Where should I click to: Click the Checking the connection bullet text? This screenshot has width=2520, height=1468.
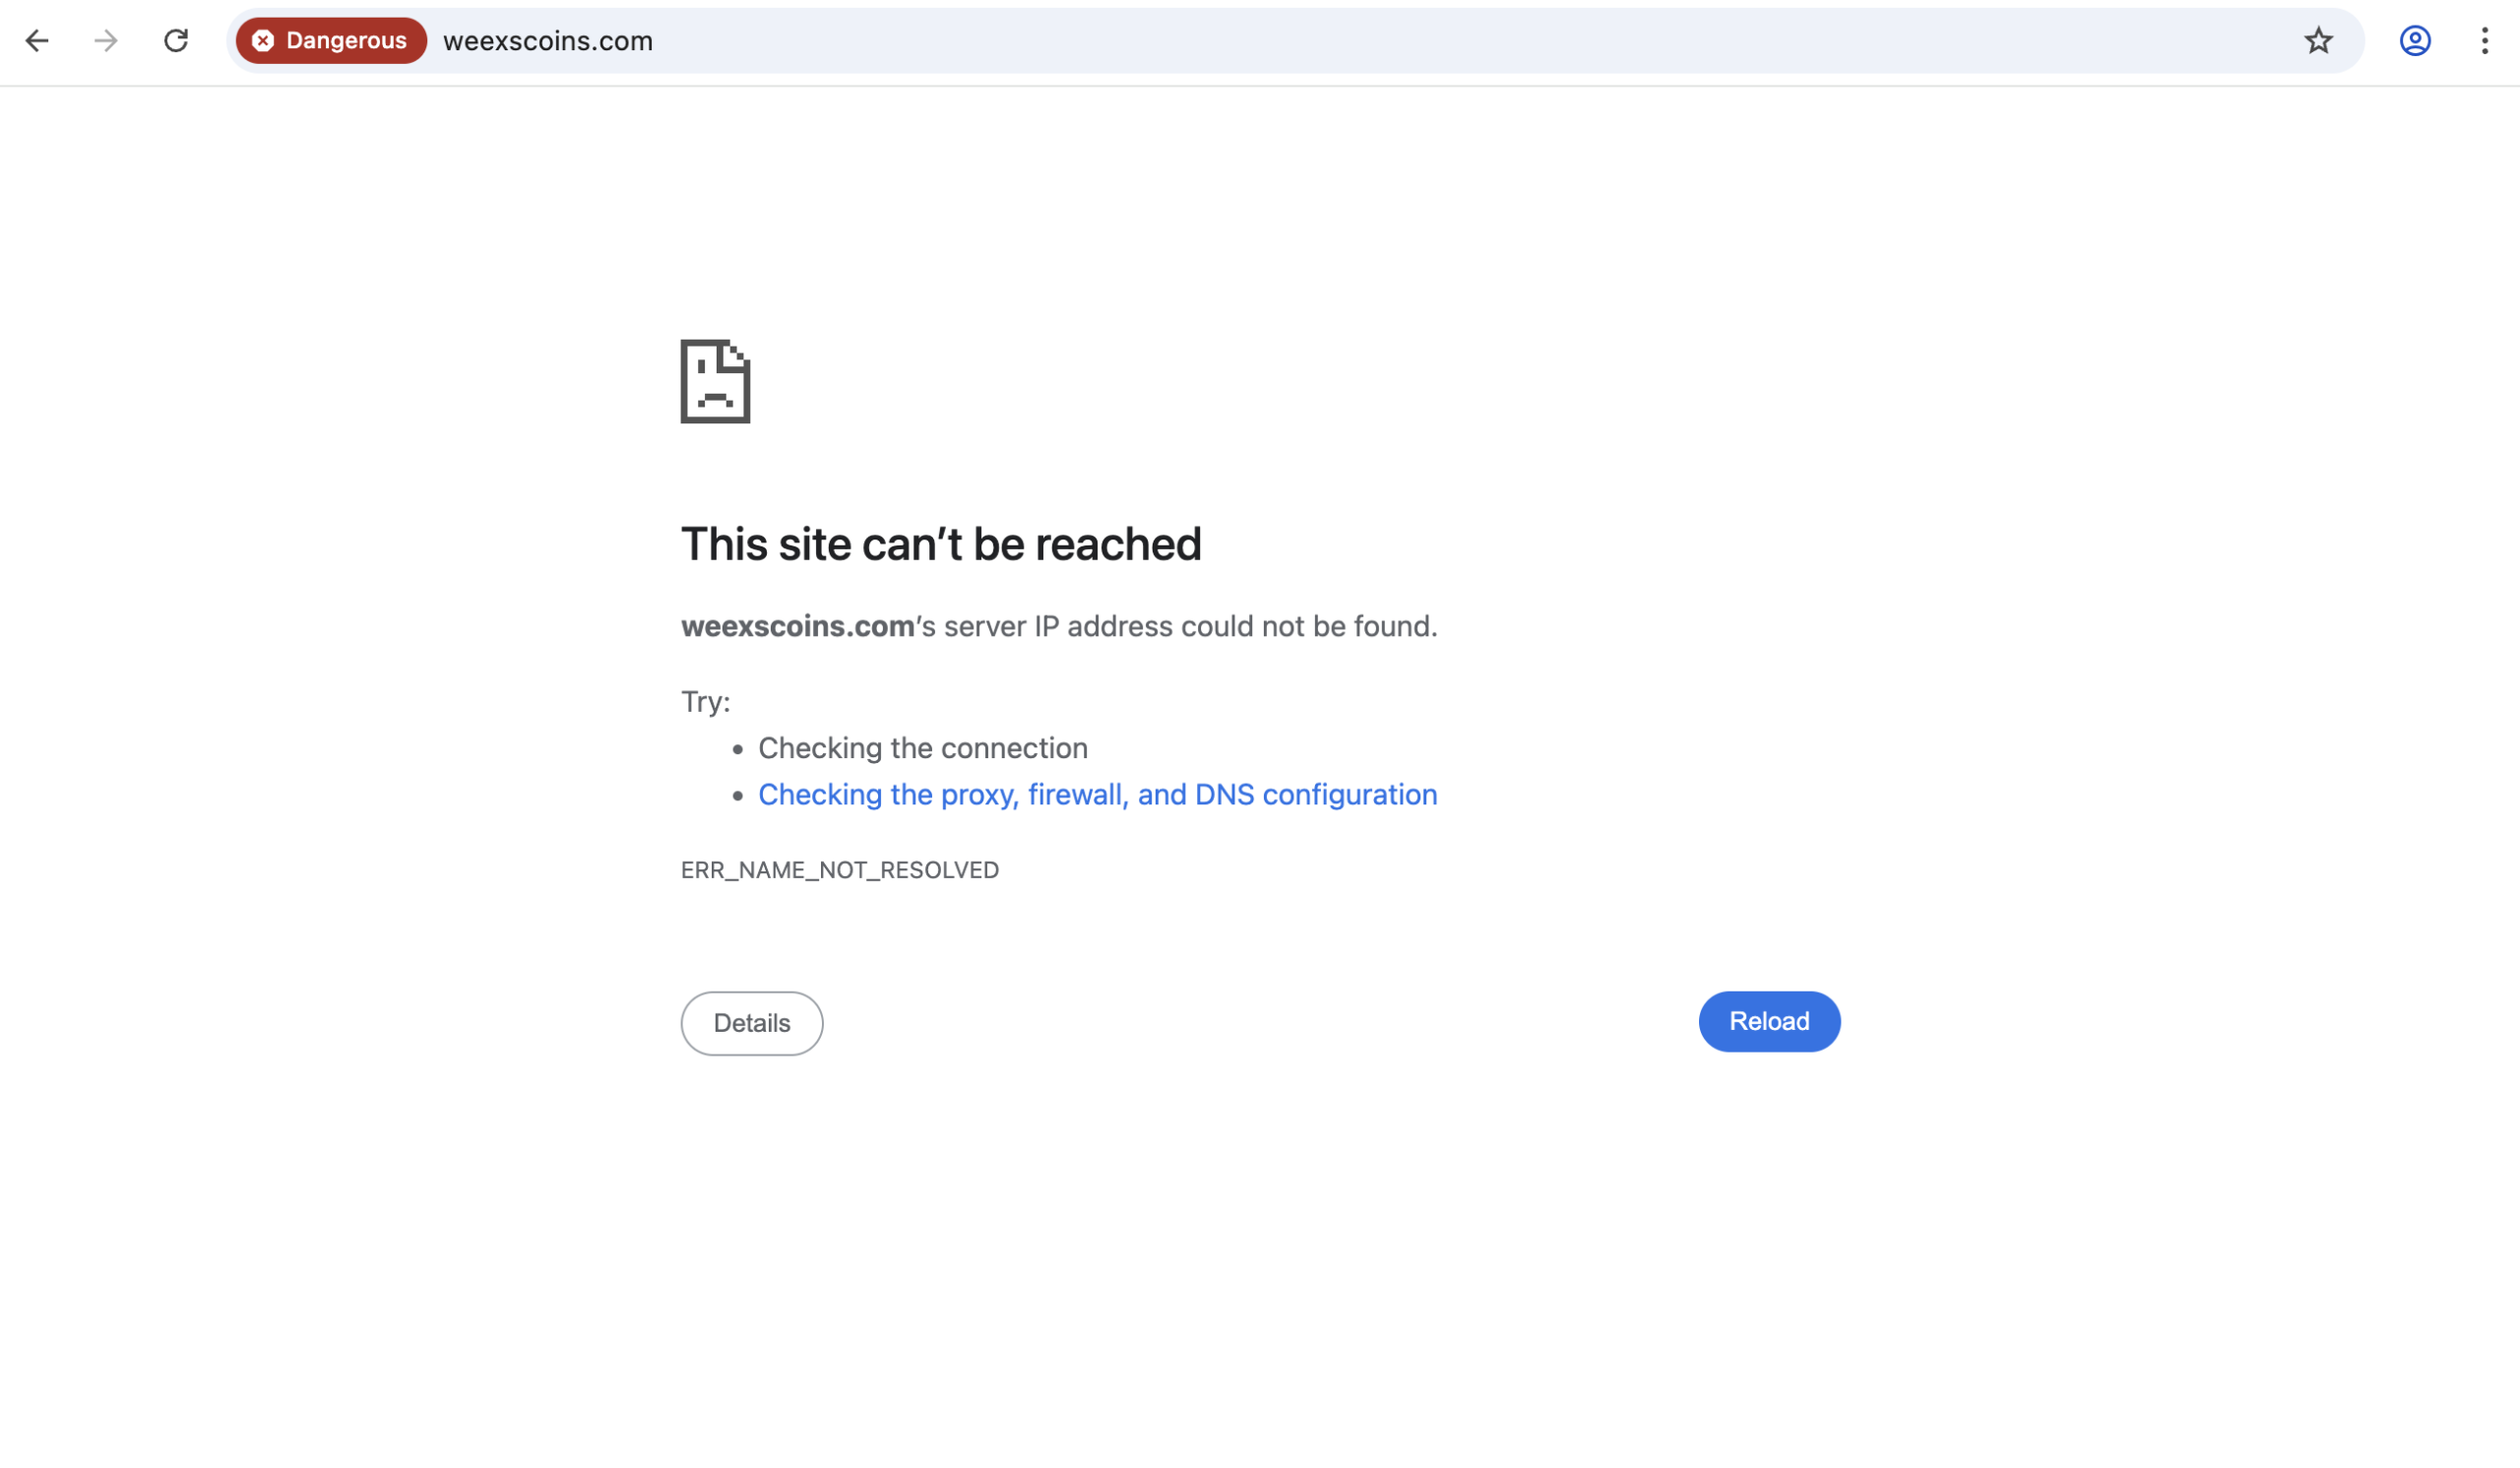[x=923, y=747]
